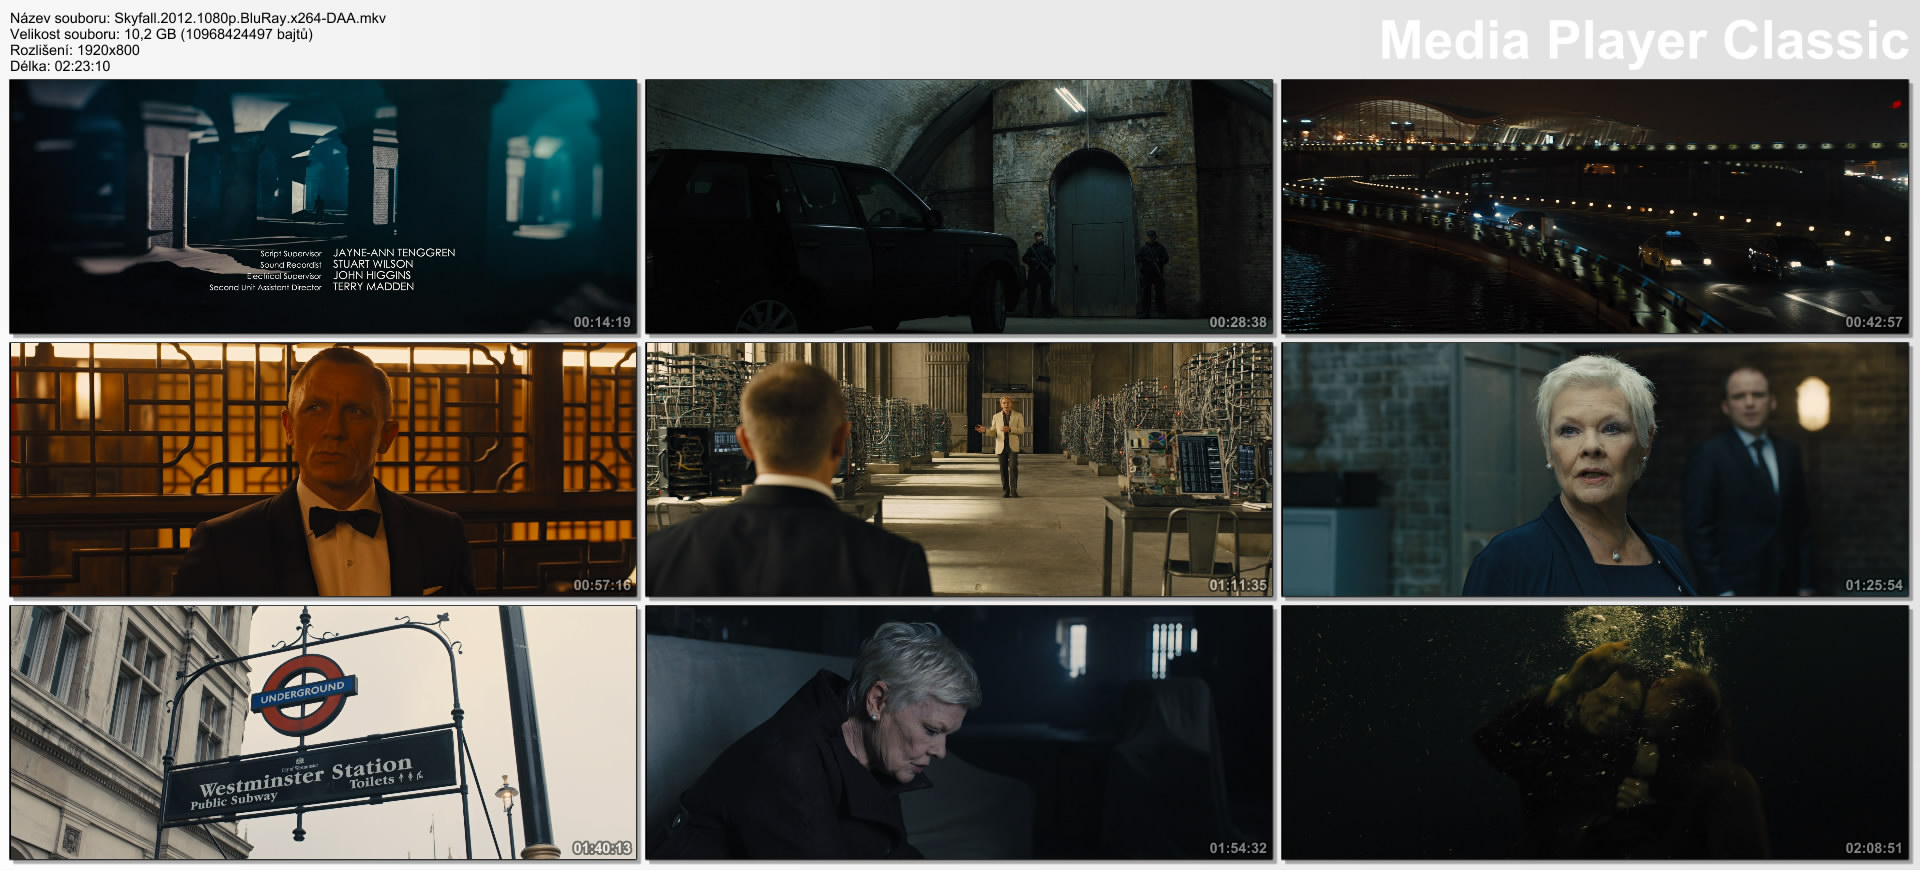
Task: Open the thumbnail at 01:25:54
Action: 1595,469
